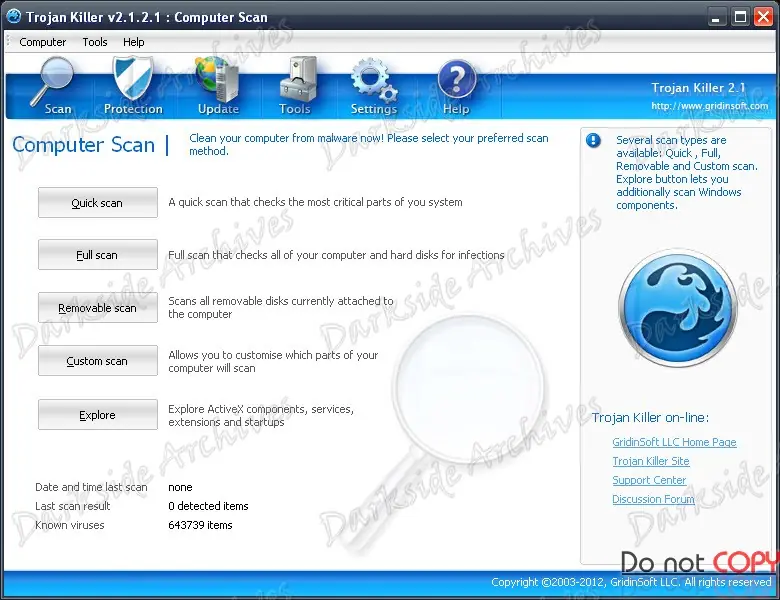Start a Quick scan
Screen dimensions: 780x600
[x=98, y=202]
